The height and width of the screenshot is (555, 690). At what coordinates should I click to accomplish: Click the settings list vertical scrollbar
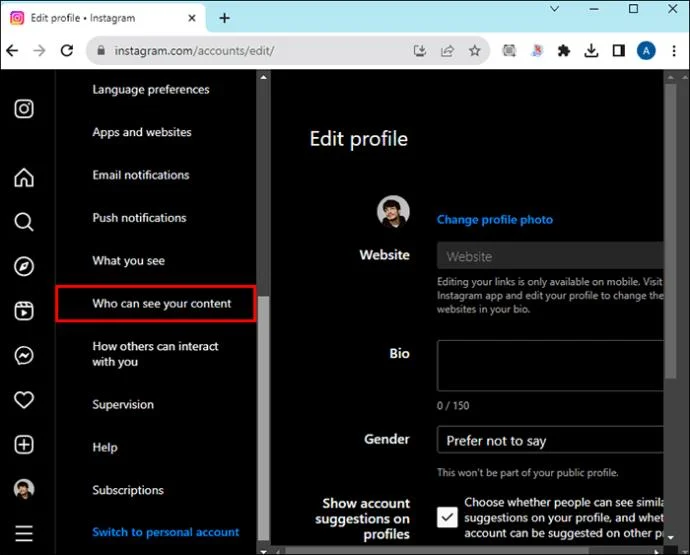262,400
